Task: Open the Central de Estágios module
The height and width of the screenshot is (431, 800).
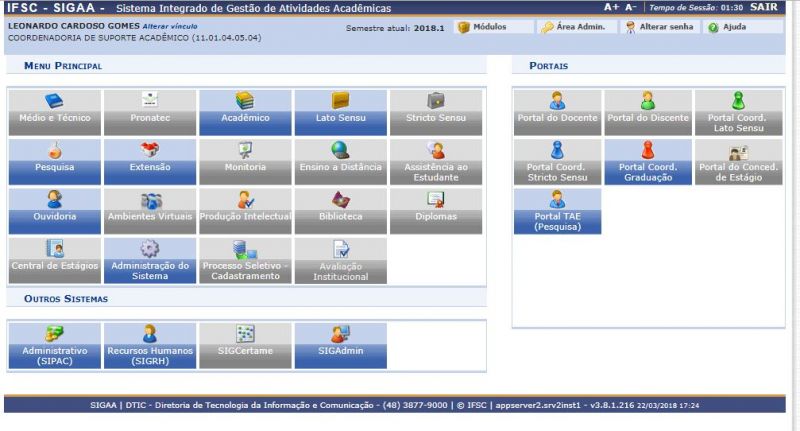Action: coord(54,249)
